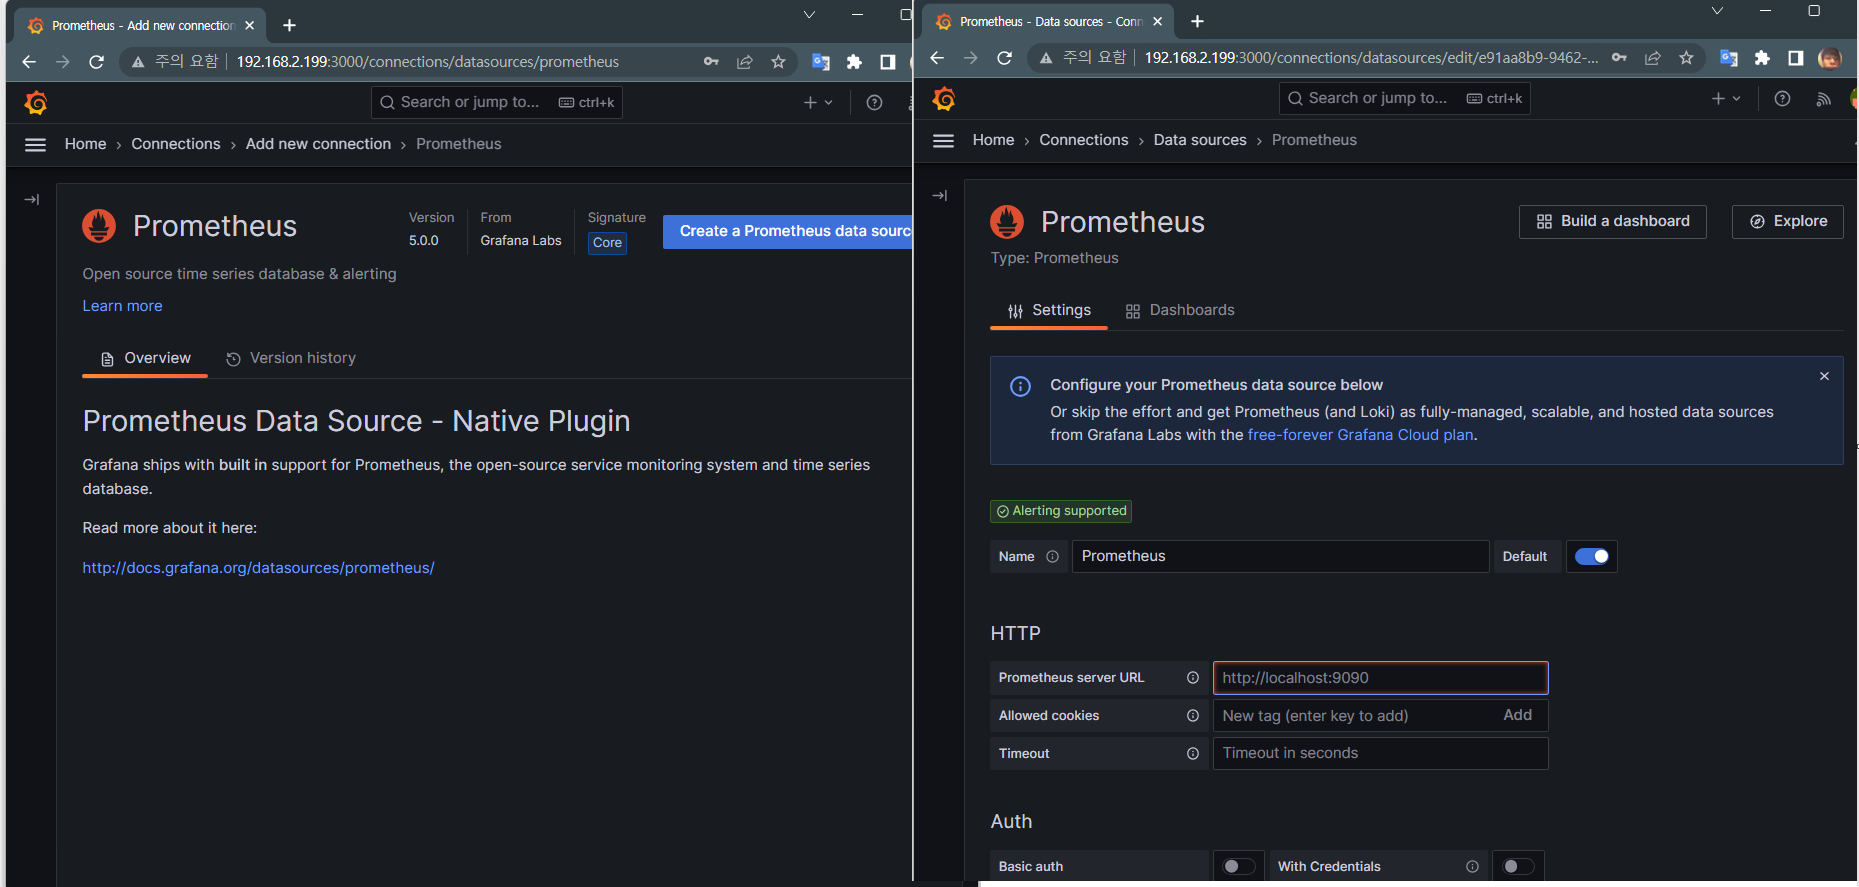
Task: Enable the Basic auth switch
Action: point(1238,867)
